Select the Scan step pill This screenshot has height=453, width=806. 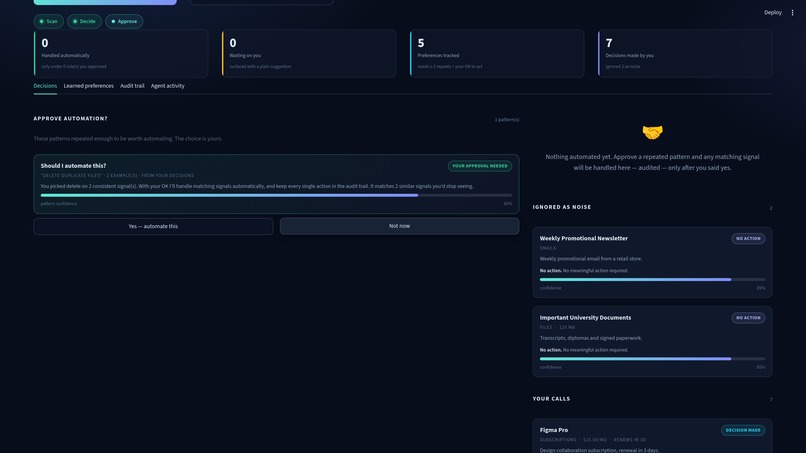49,22
